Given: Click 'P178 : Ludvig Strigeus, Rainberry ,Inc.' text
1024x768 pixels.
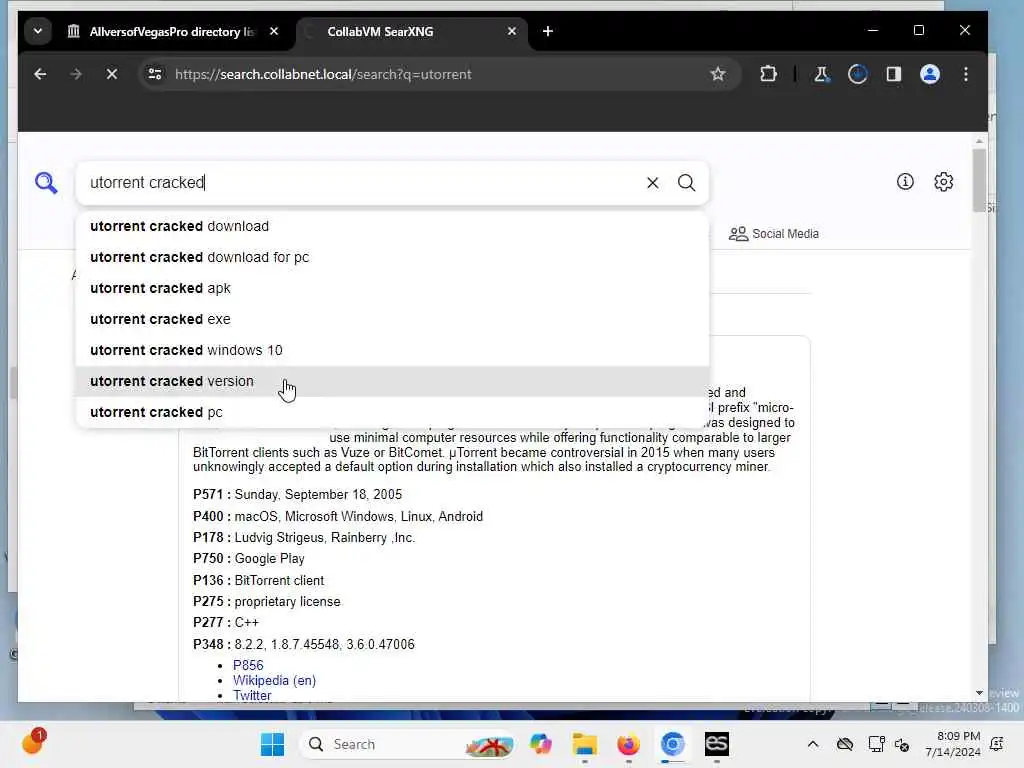Looking at the screenshot, I should coord(304,537).
